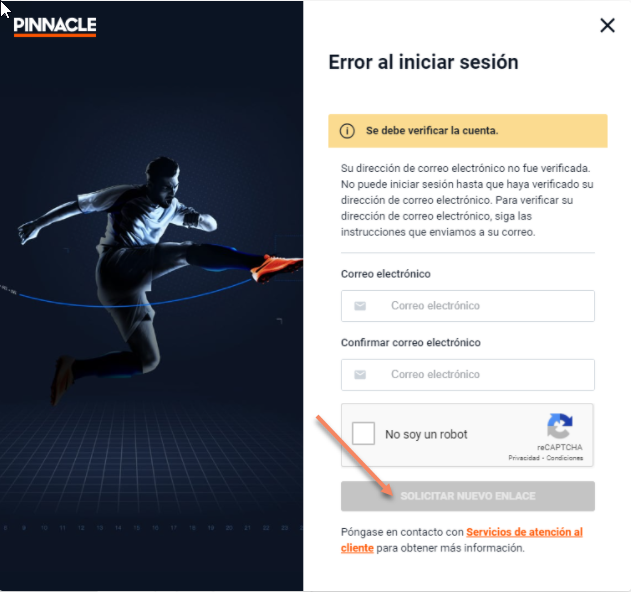Open the reCAPTCHA Privacidad link

click(x=524, y=458)
